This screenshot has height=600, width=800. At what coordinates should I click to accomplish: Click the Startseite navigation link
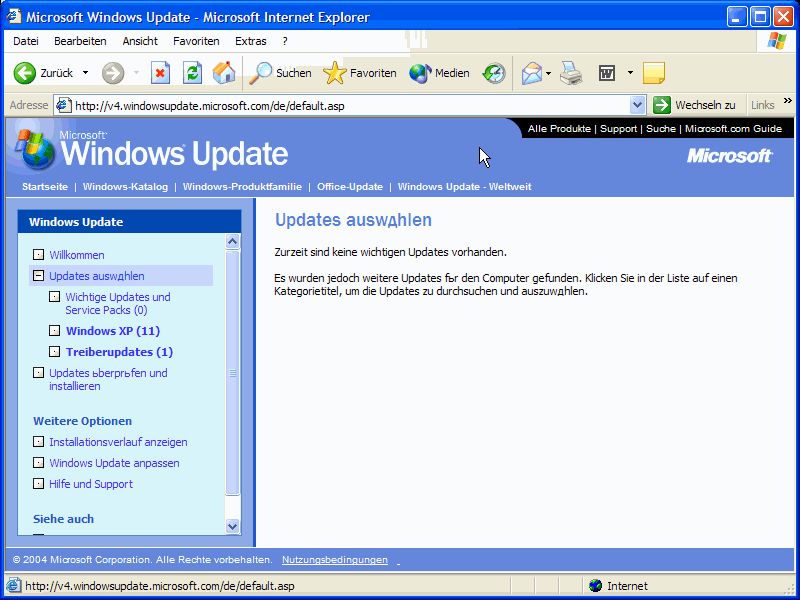(x=45, y=187)
